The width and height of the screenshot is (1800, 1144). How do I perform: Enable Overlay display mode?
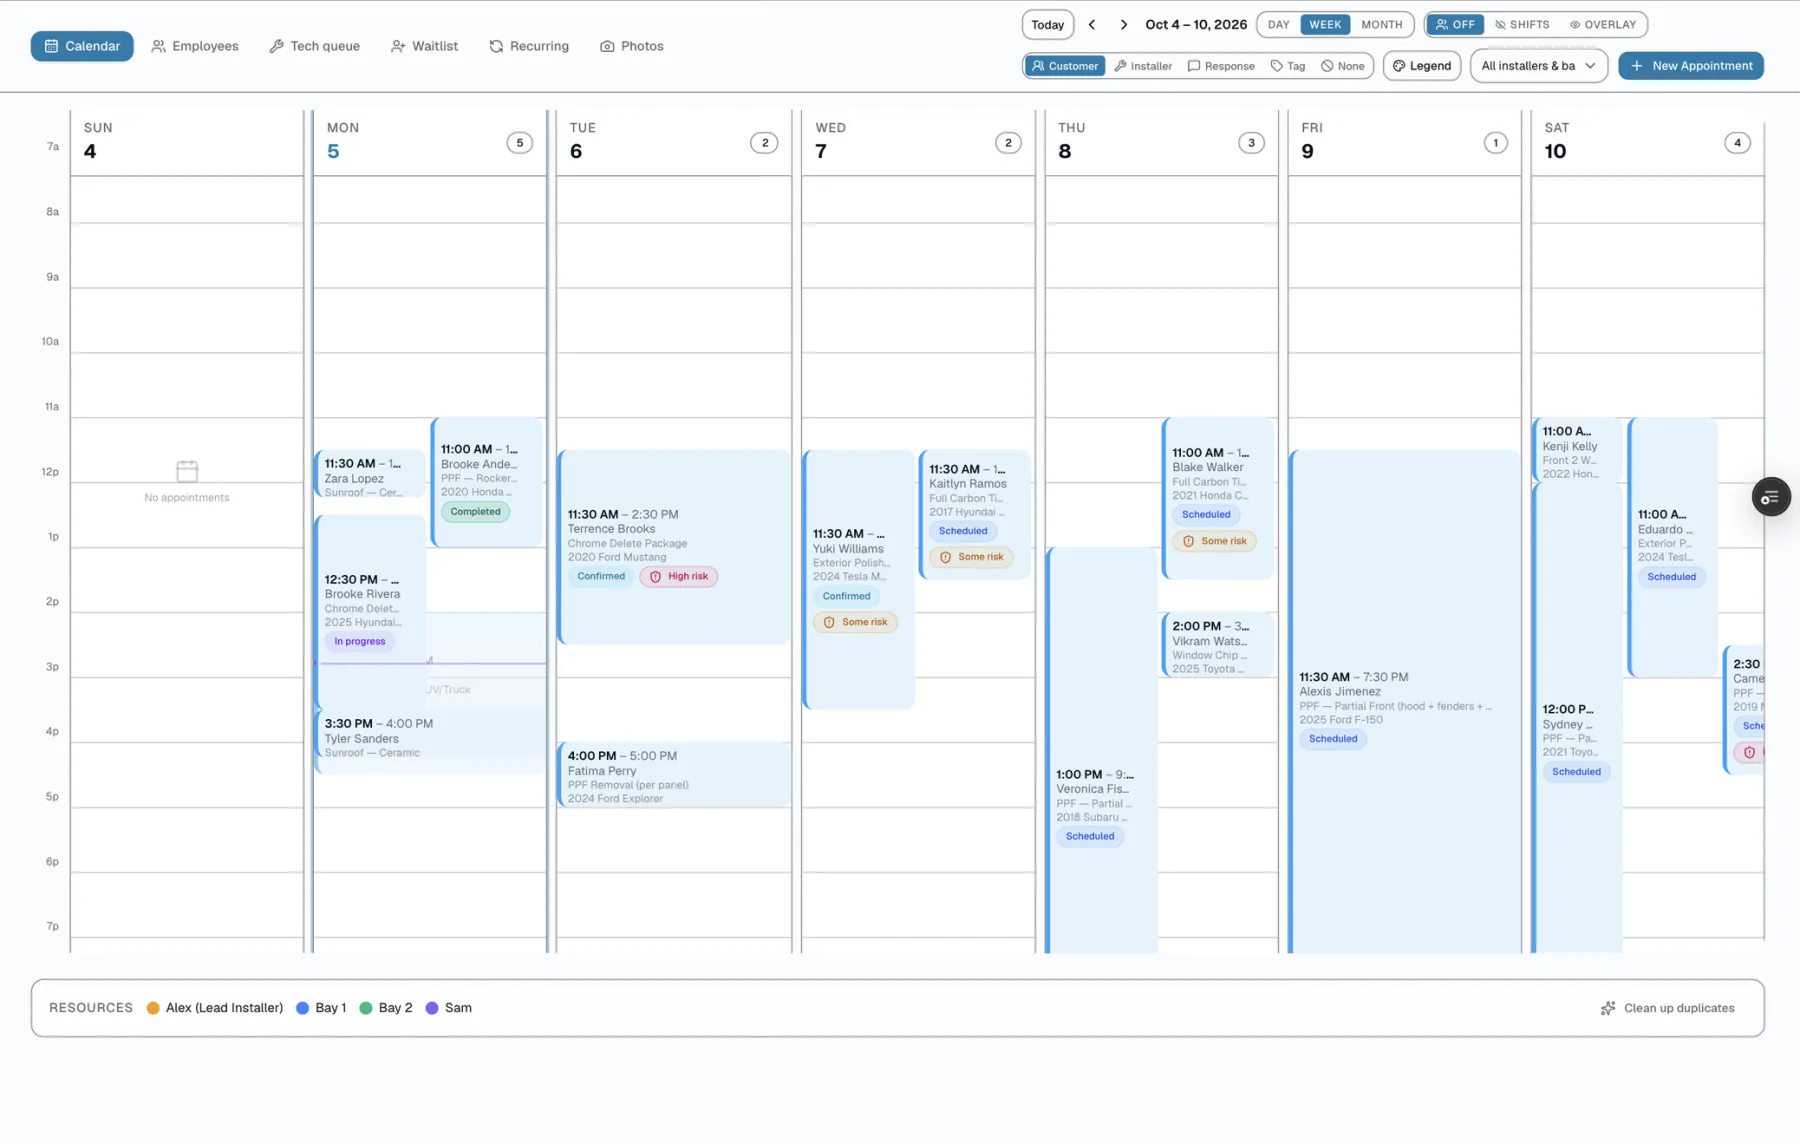pos(1602,25)
